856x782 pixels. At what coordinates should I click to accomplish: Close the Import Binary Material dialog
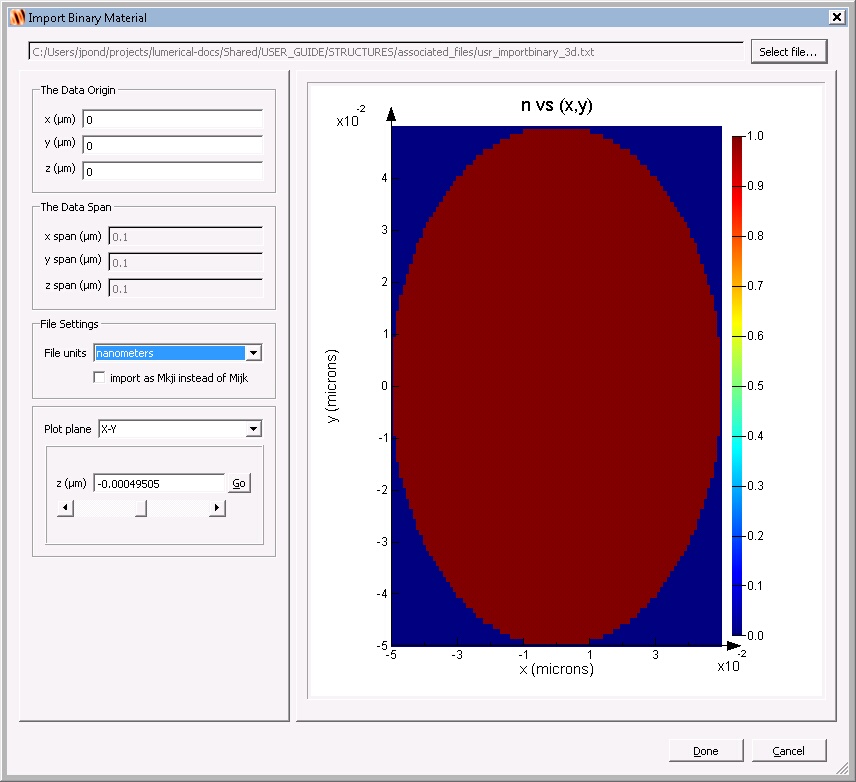pyautogui.click(x=836, y=17)
